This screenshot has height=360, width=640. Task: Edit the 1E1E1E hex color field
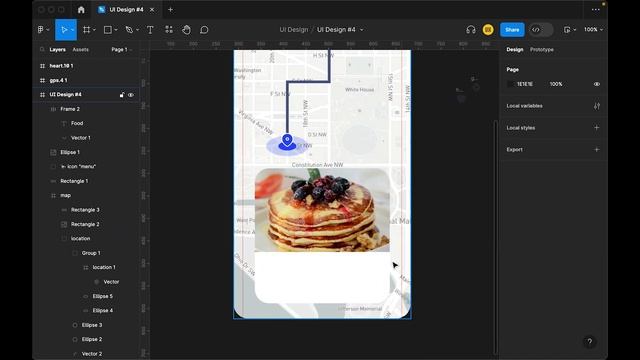(525, 84)
